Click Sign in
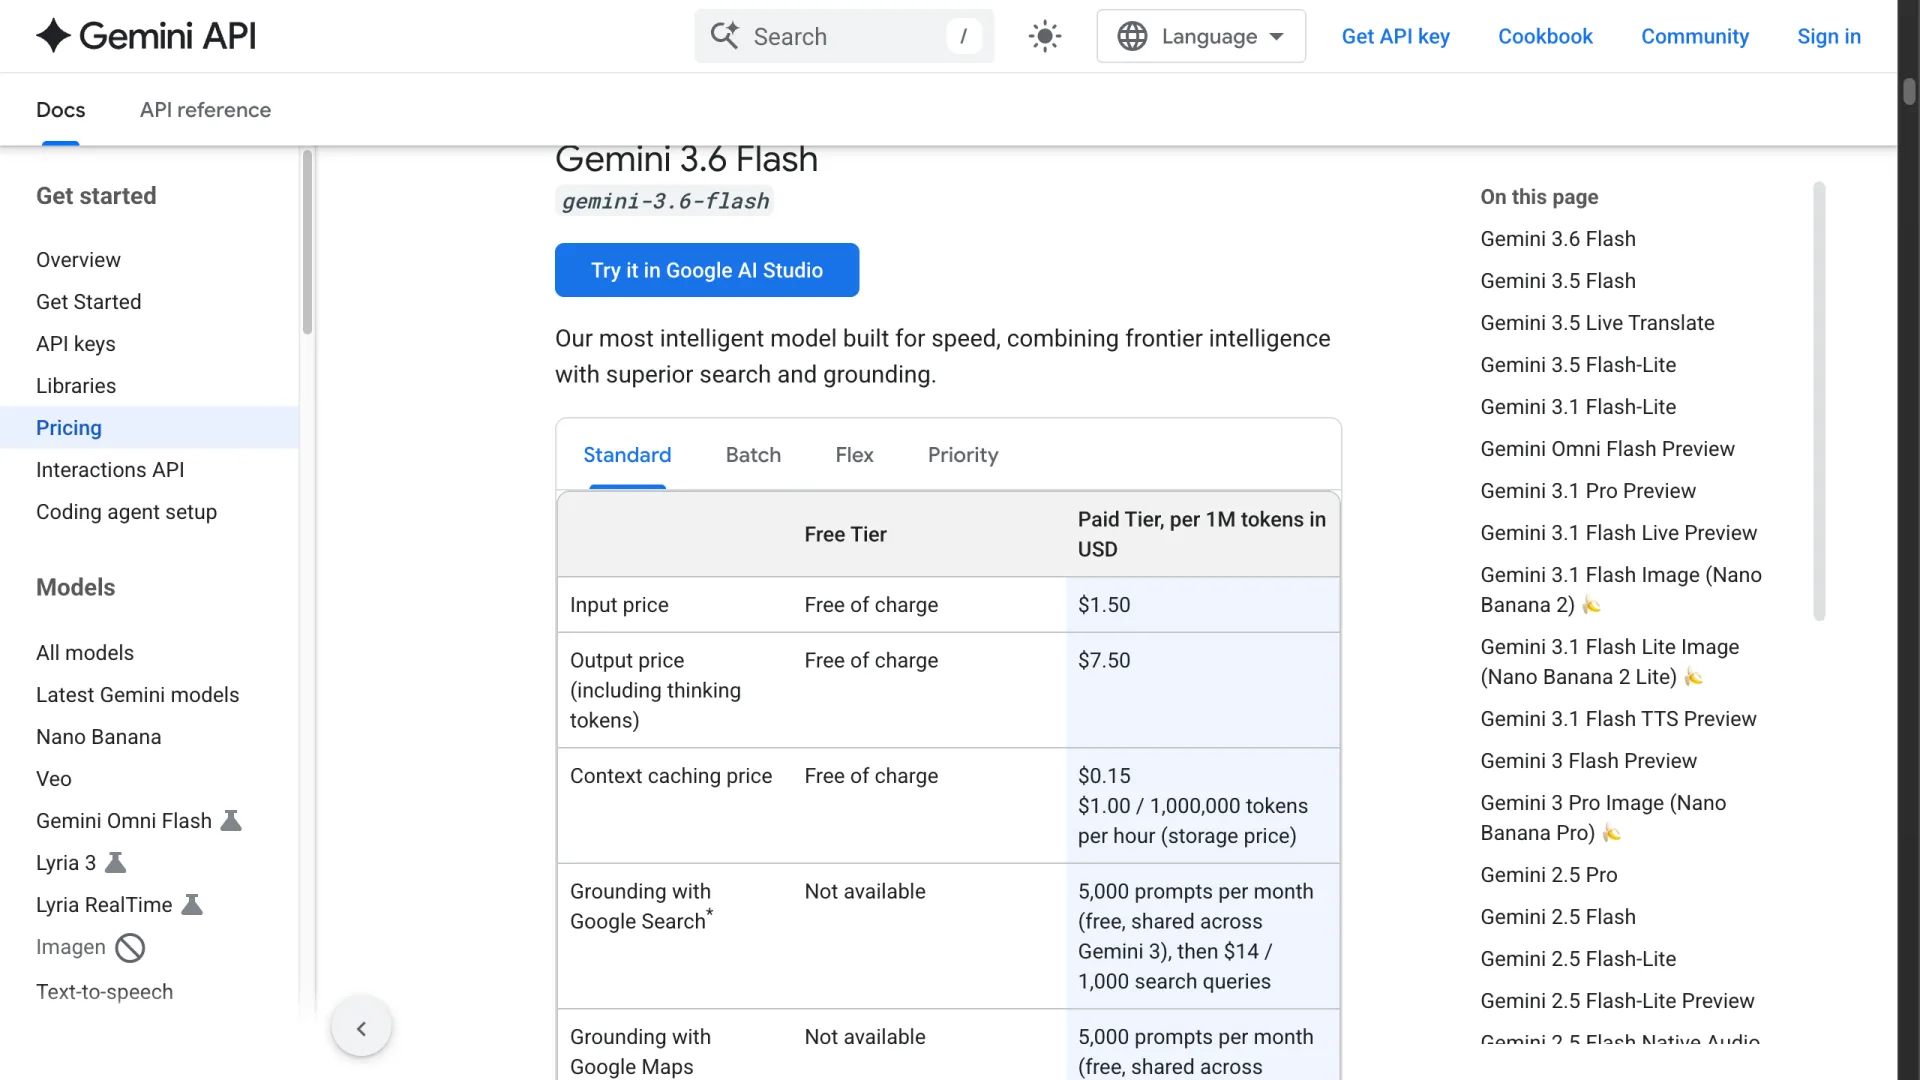 tap(1829, 36)
